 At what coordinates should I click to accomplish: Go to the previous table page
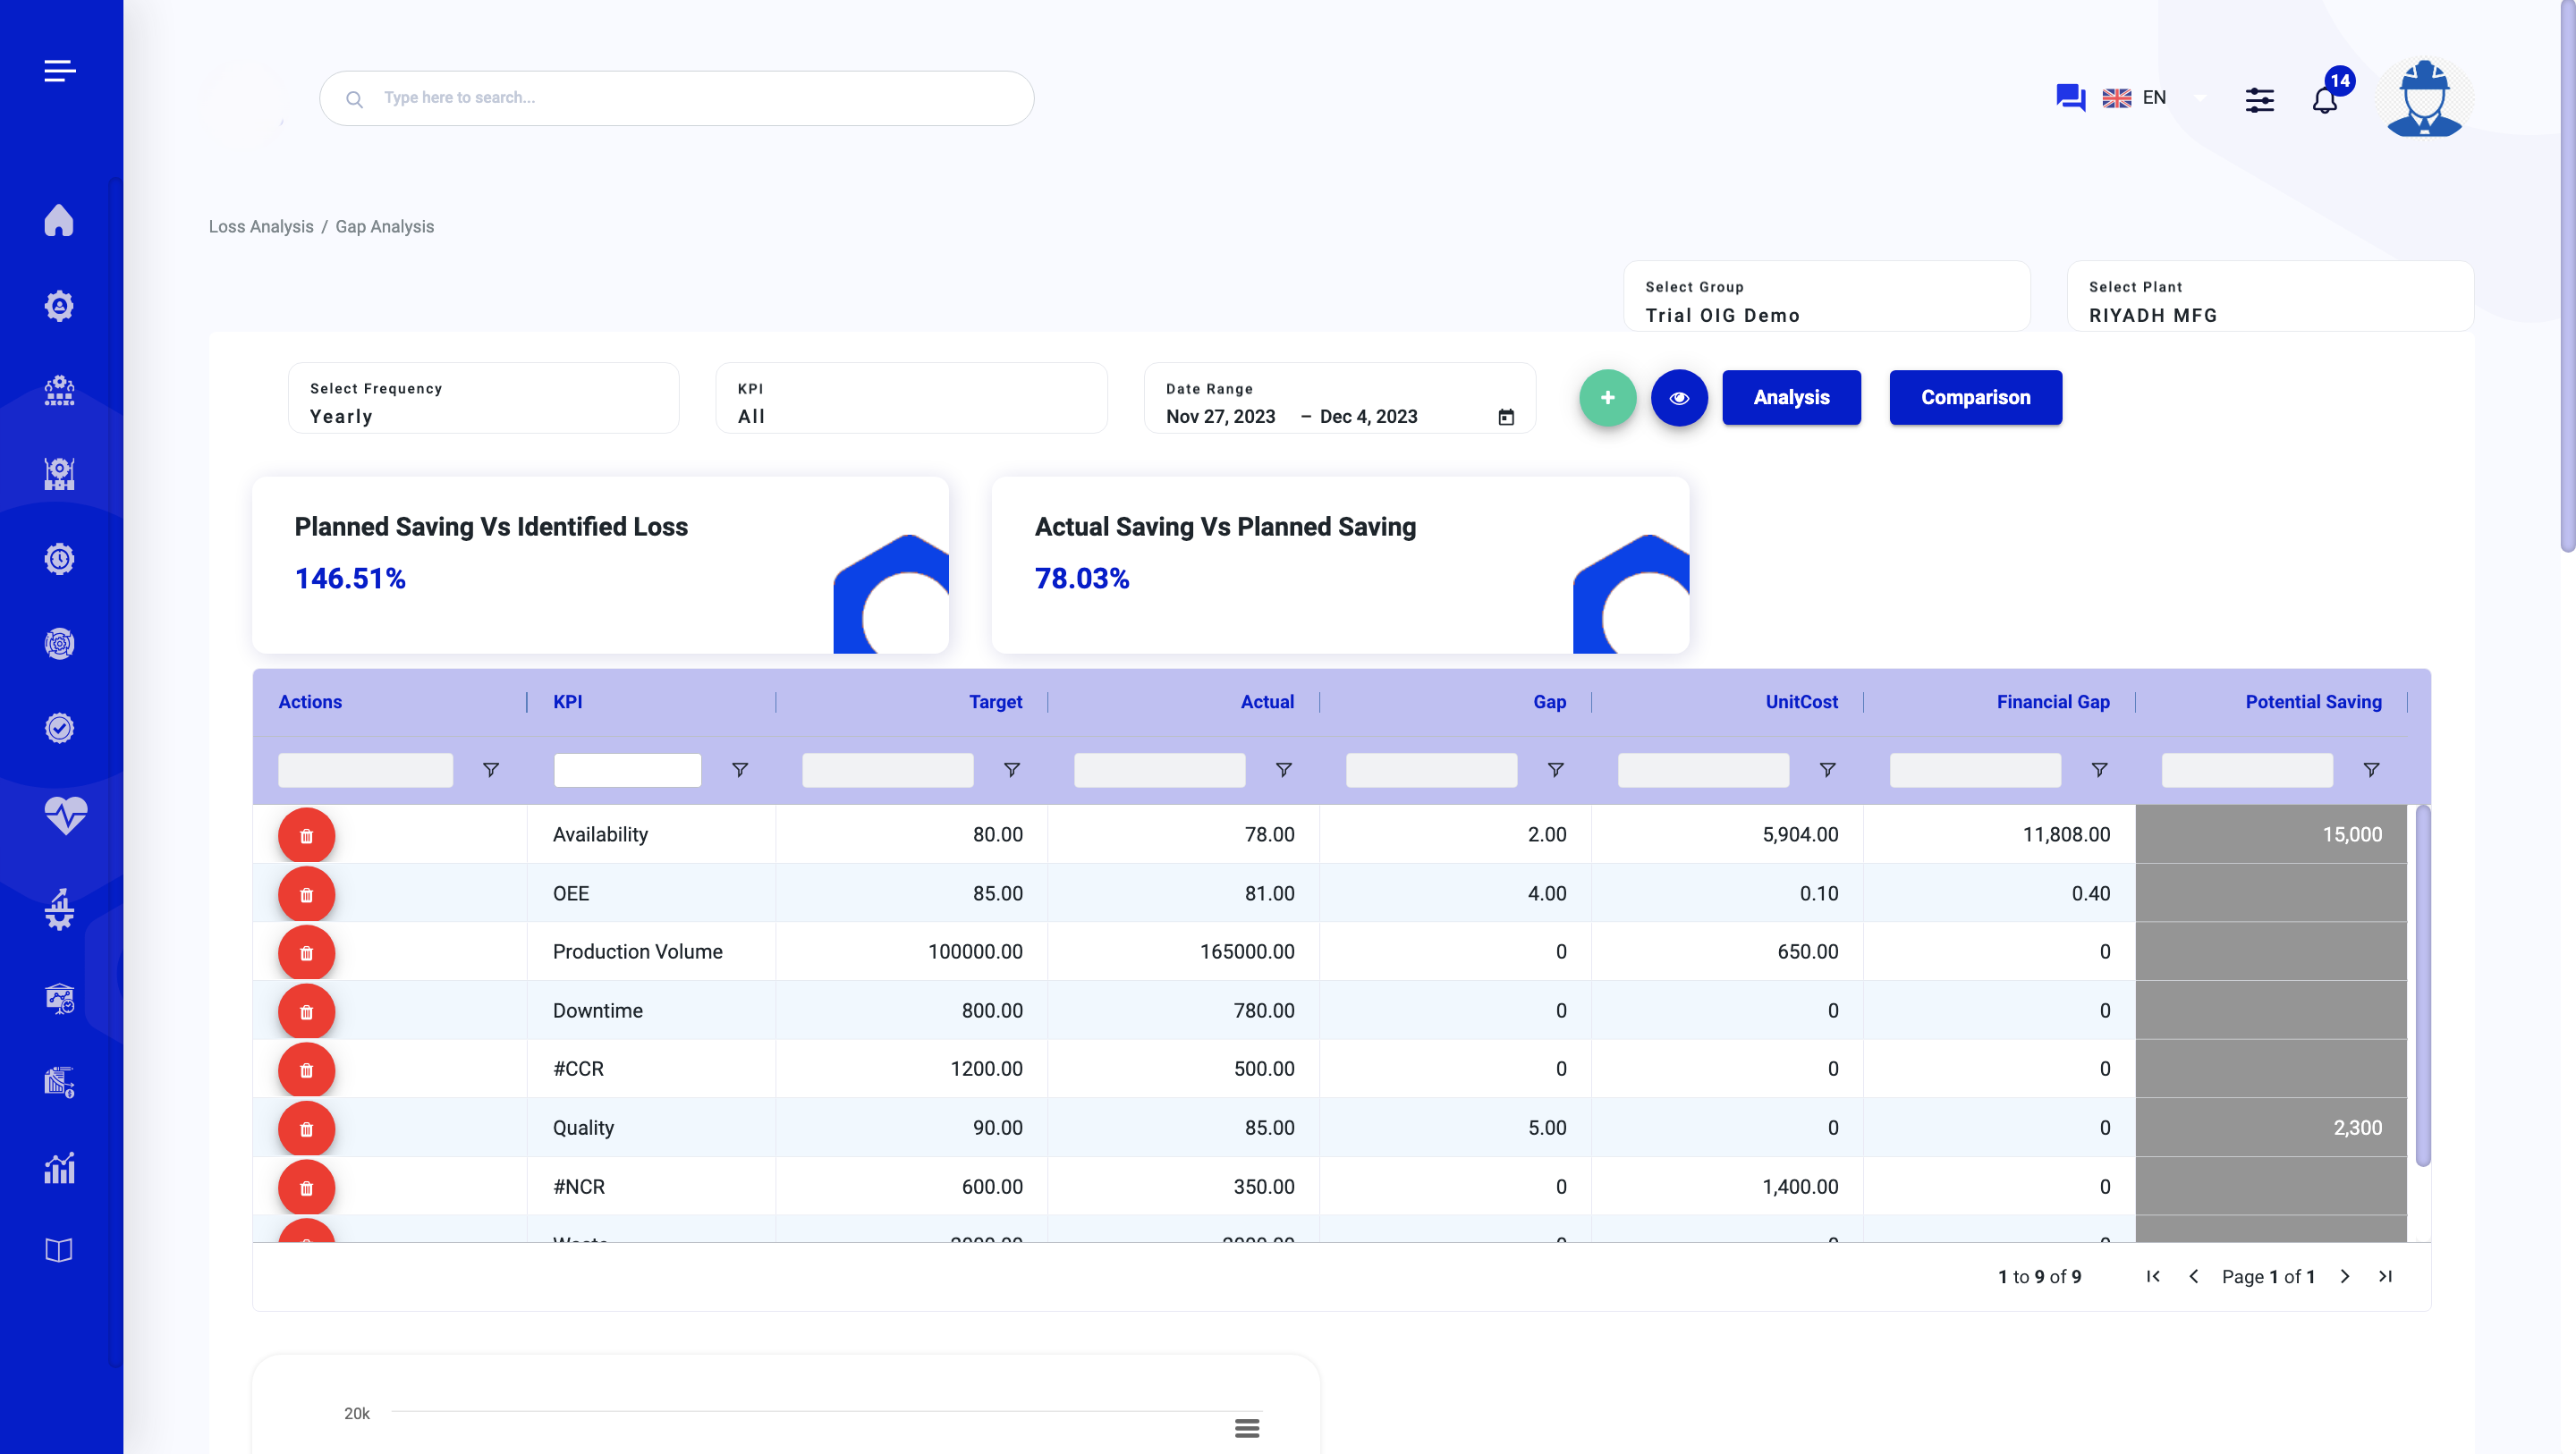coord(2194,1277)
